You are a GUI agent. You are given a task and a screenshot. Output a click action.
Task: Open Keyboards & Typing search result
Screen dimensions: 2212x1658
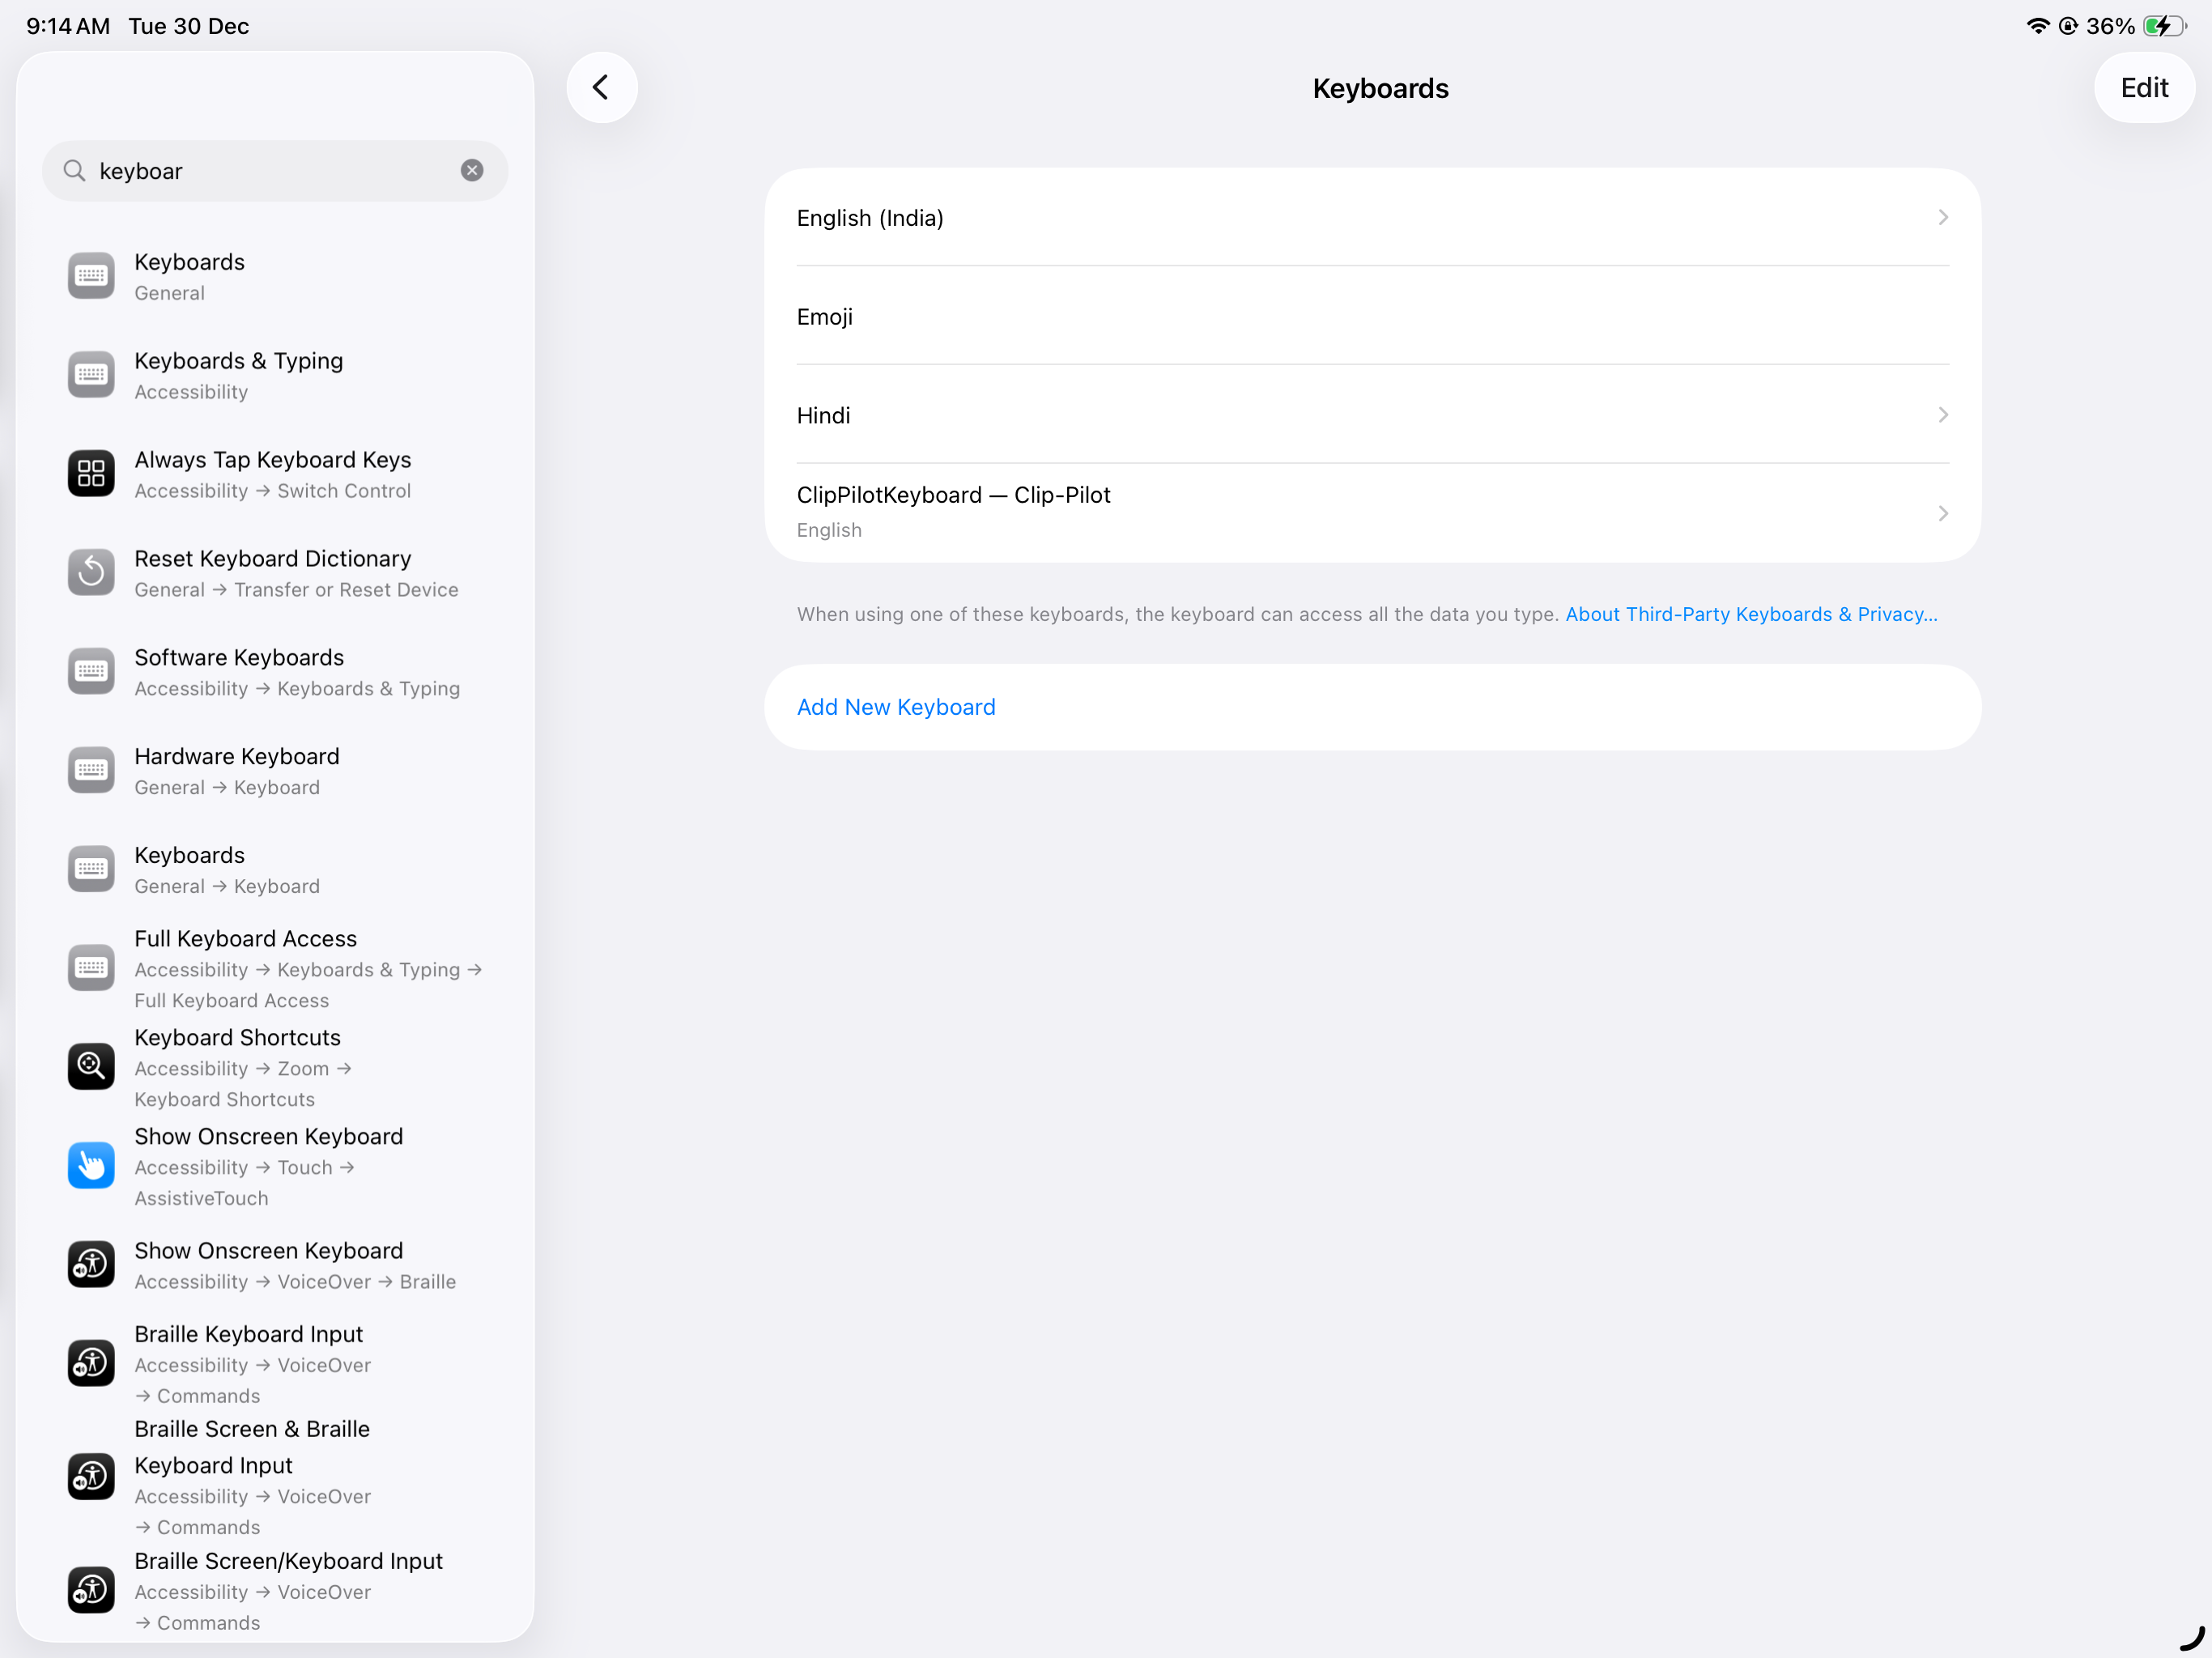point(275,376)
